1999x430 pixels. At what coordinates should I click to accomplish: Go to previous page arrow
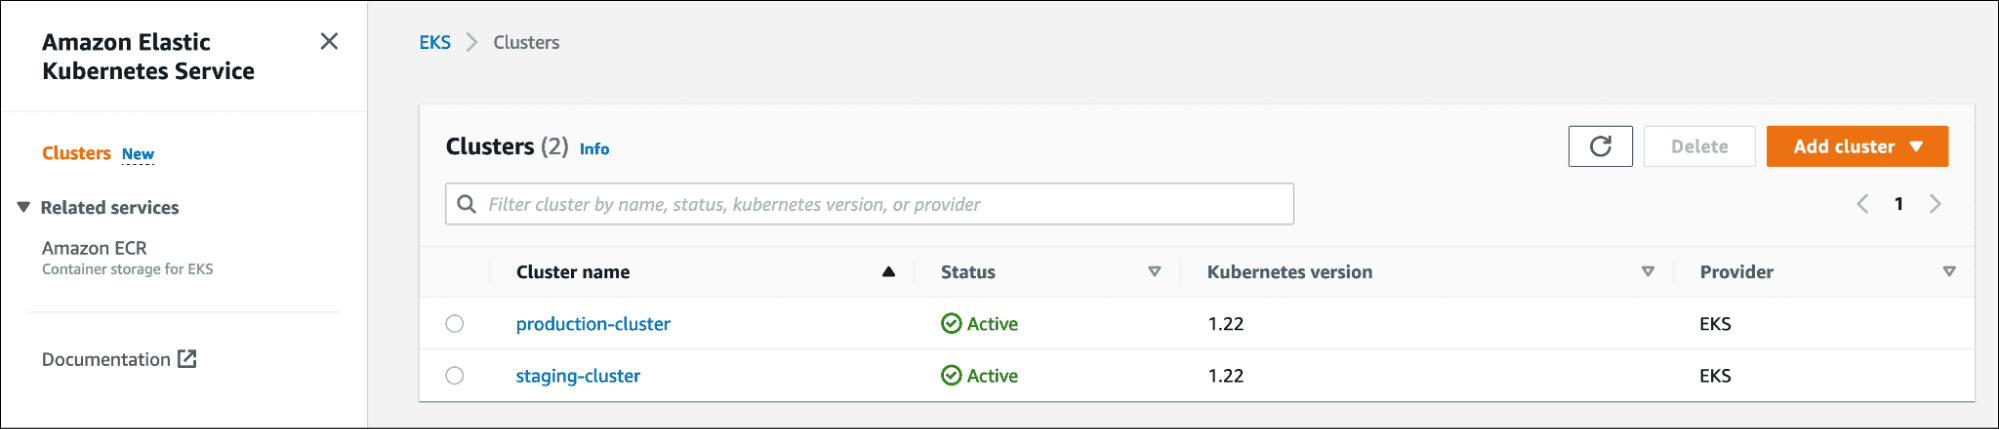(1862, 204)
